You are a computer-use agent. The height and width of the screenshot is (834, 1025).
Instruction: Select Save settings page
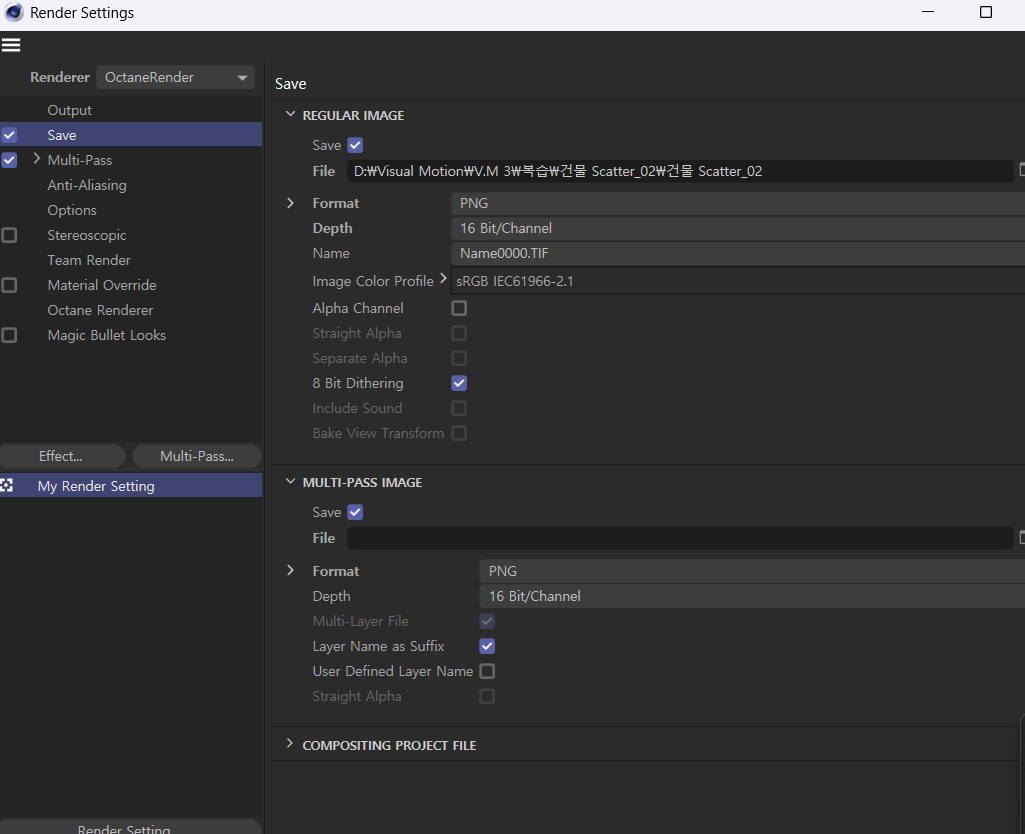[x=61, y=135]
